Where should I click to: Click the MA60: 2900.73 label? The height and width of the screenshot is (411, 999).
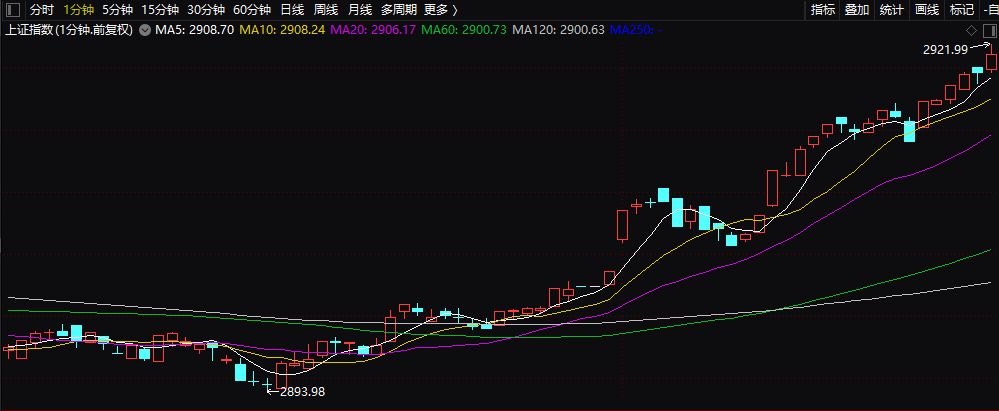(464, 29)
